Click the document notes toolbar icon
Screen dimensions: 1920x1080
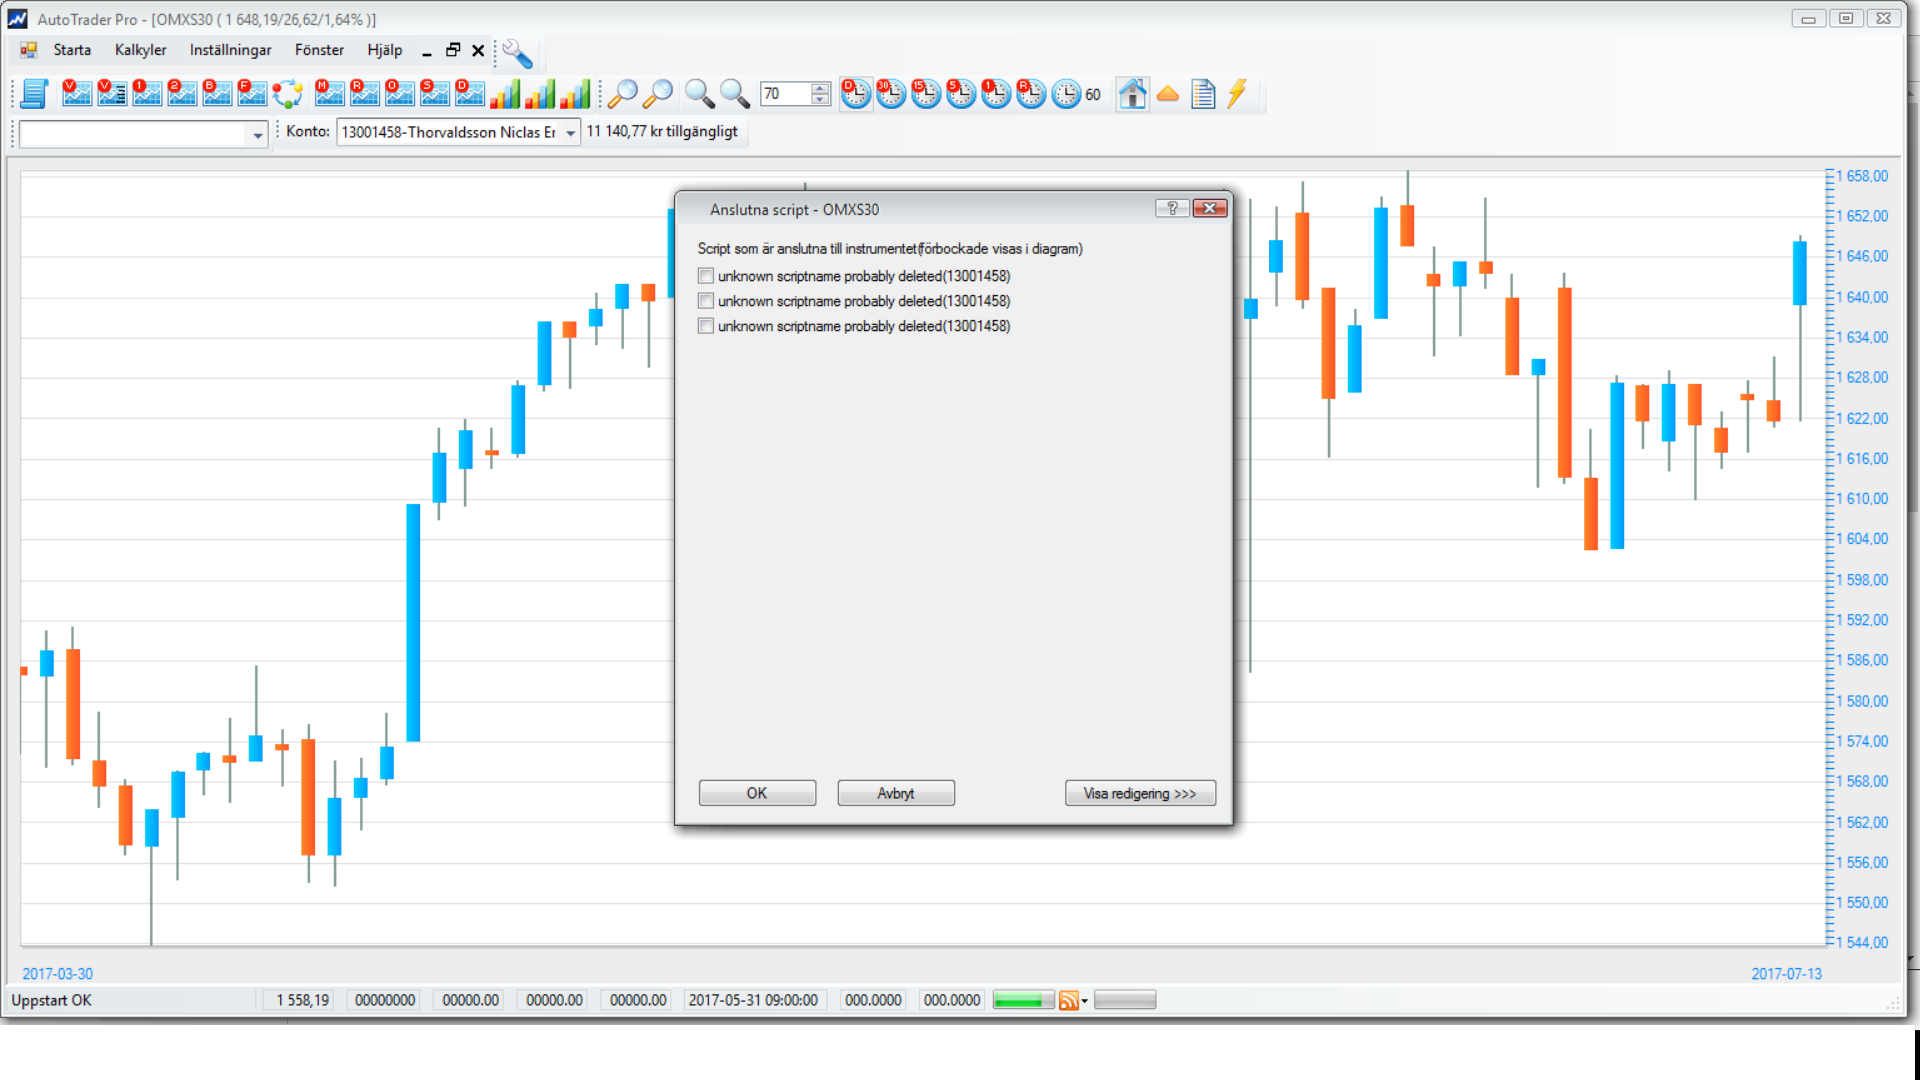click(1203, 94)
